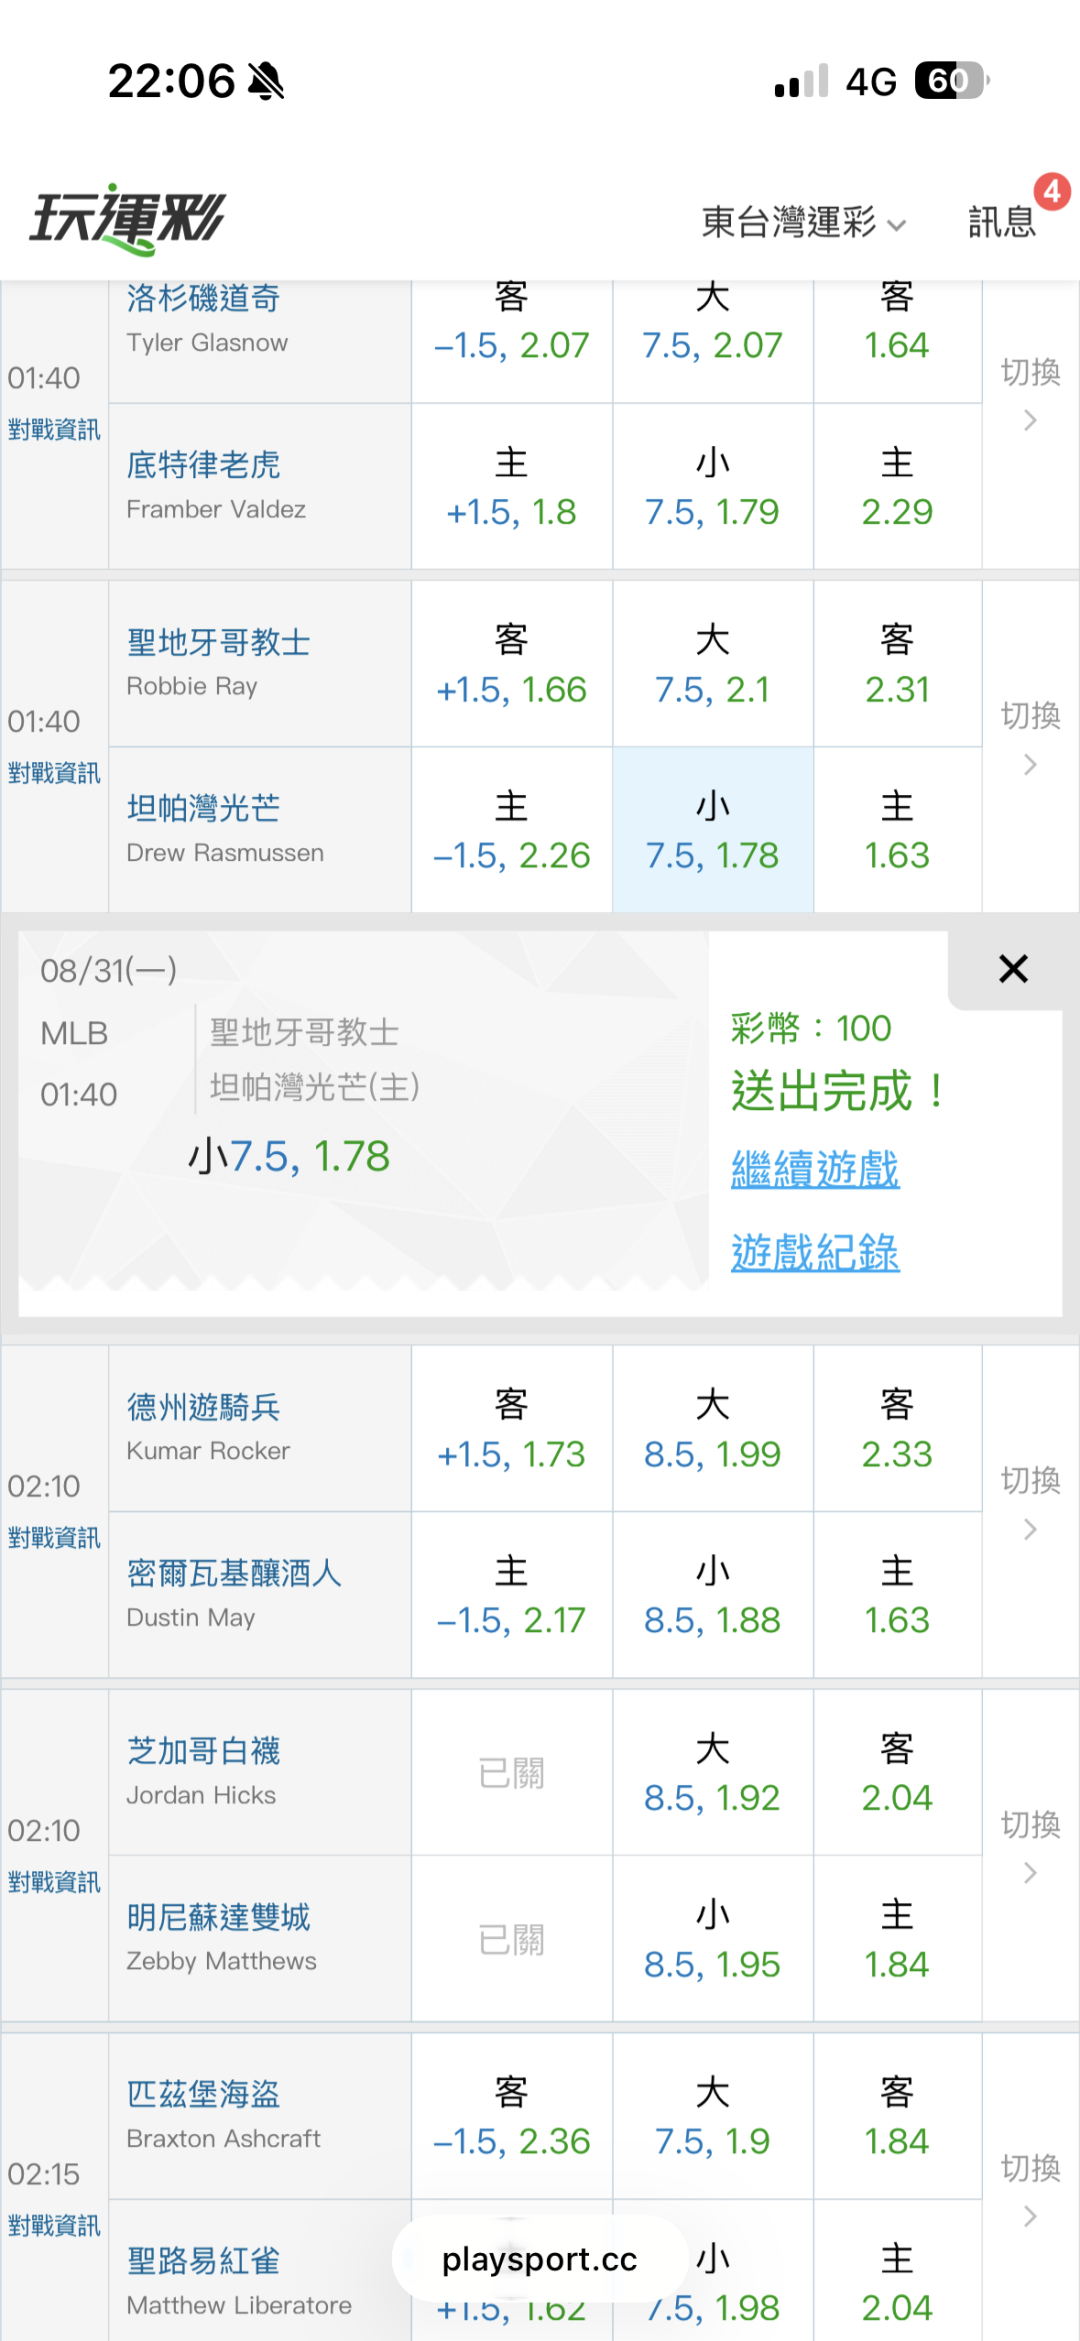
Task: Pick 主 1.63 Brewers moneyline
Action: click(x=897, y=1595)
